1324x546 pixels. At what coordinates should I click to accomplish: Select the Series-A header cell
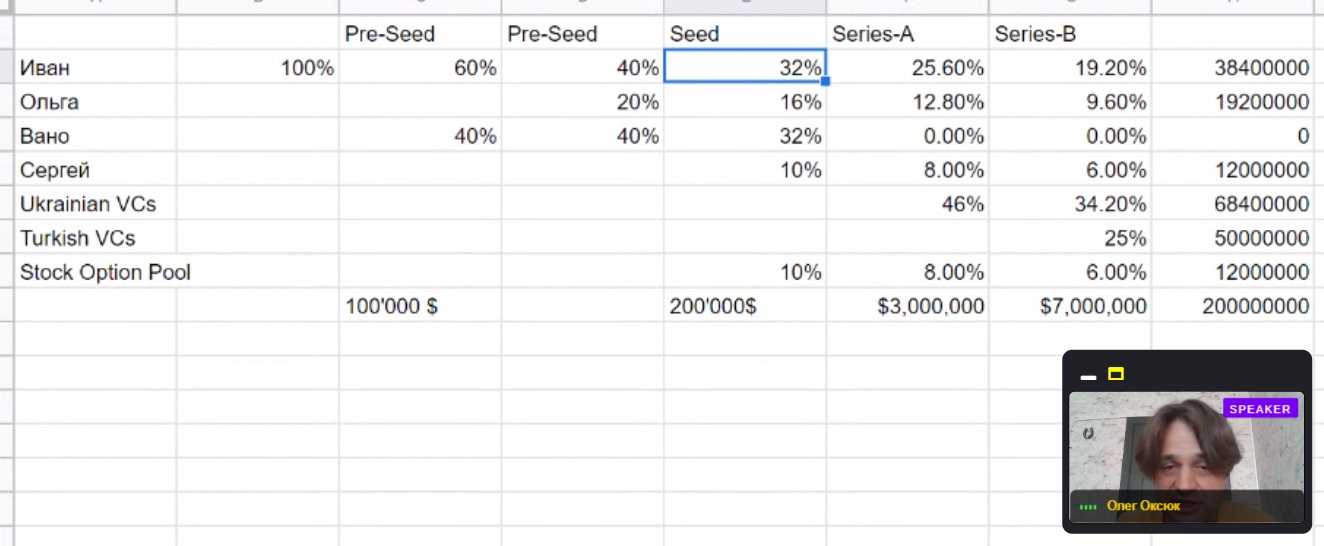click(907, 34)
